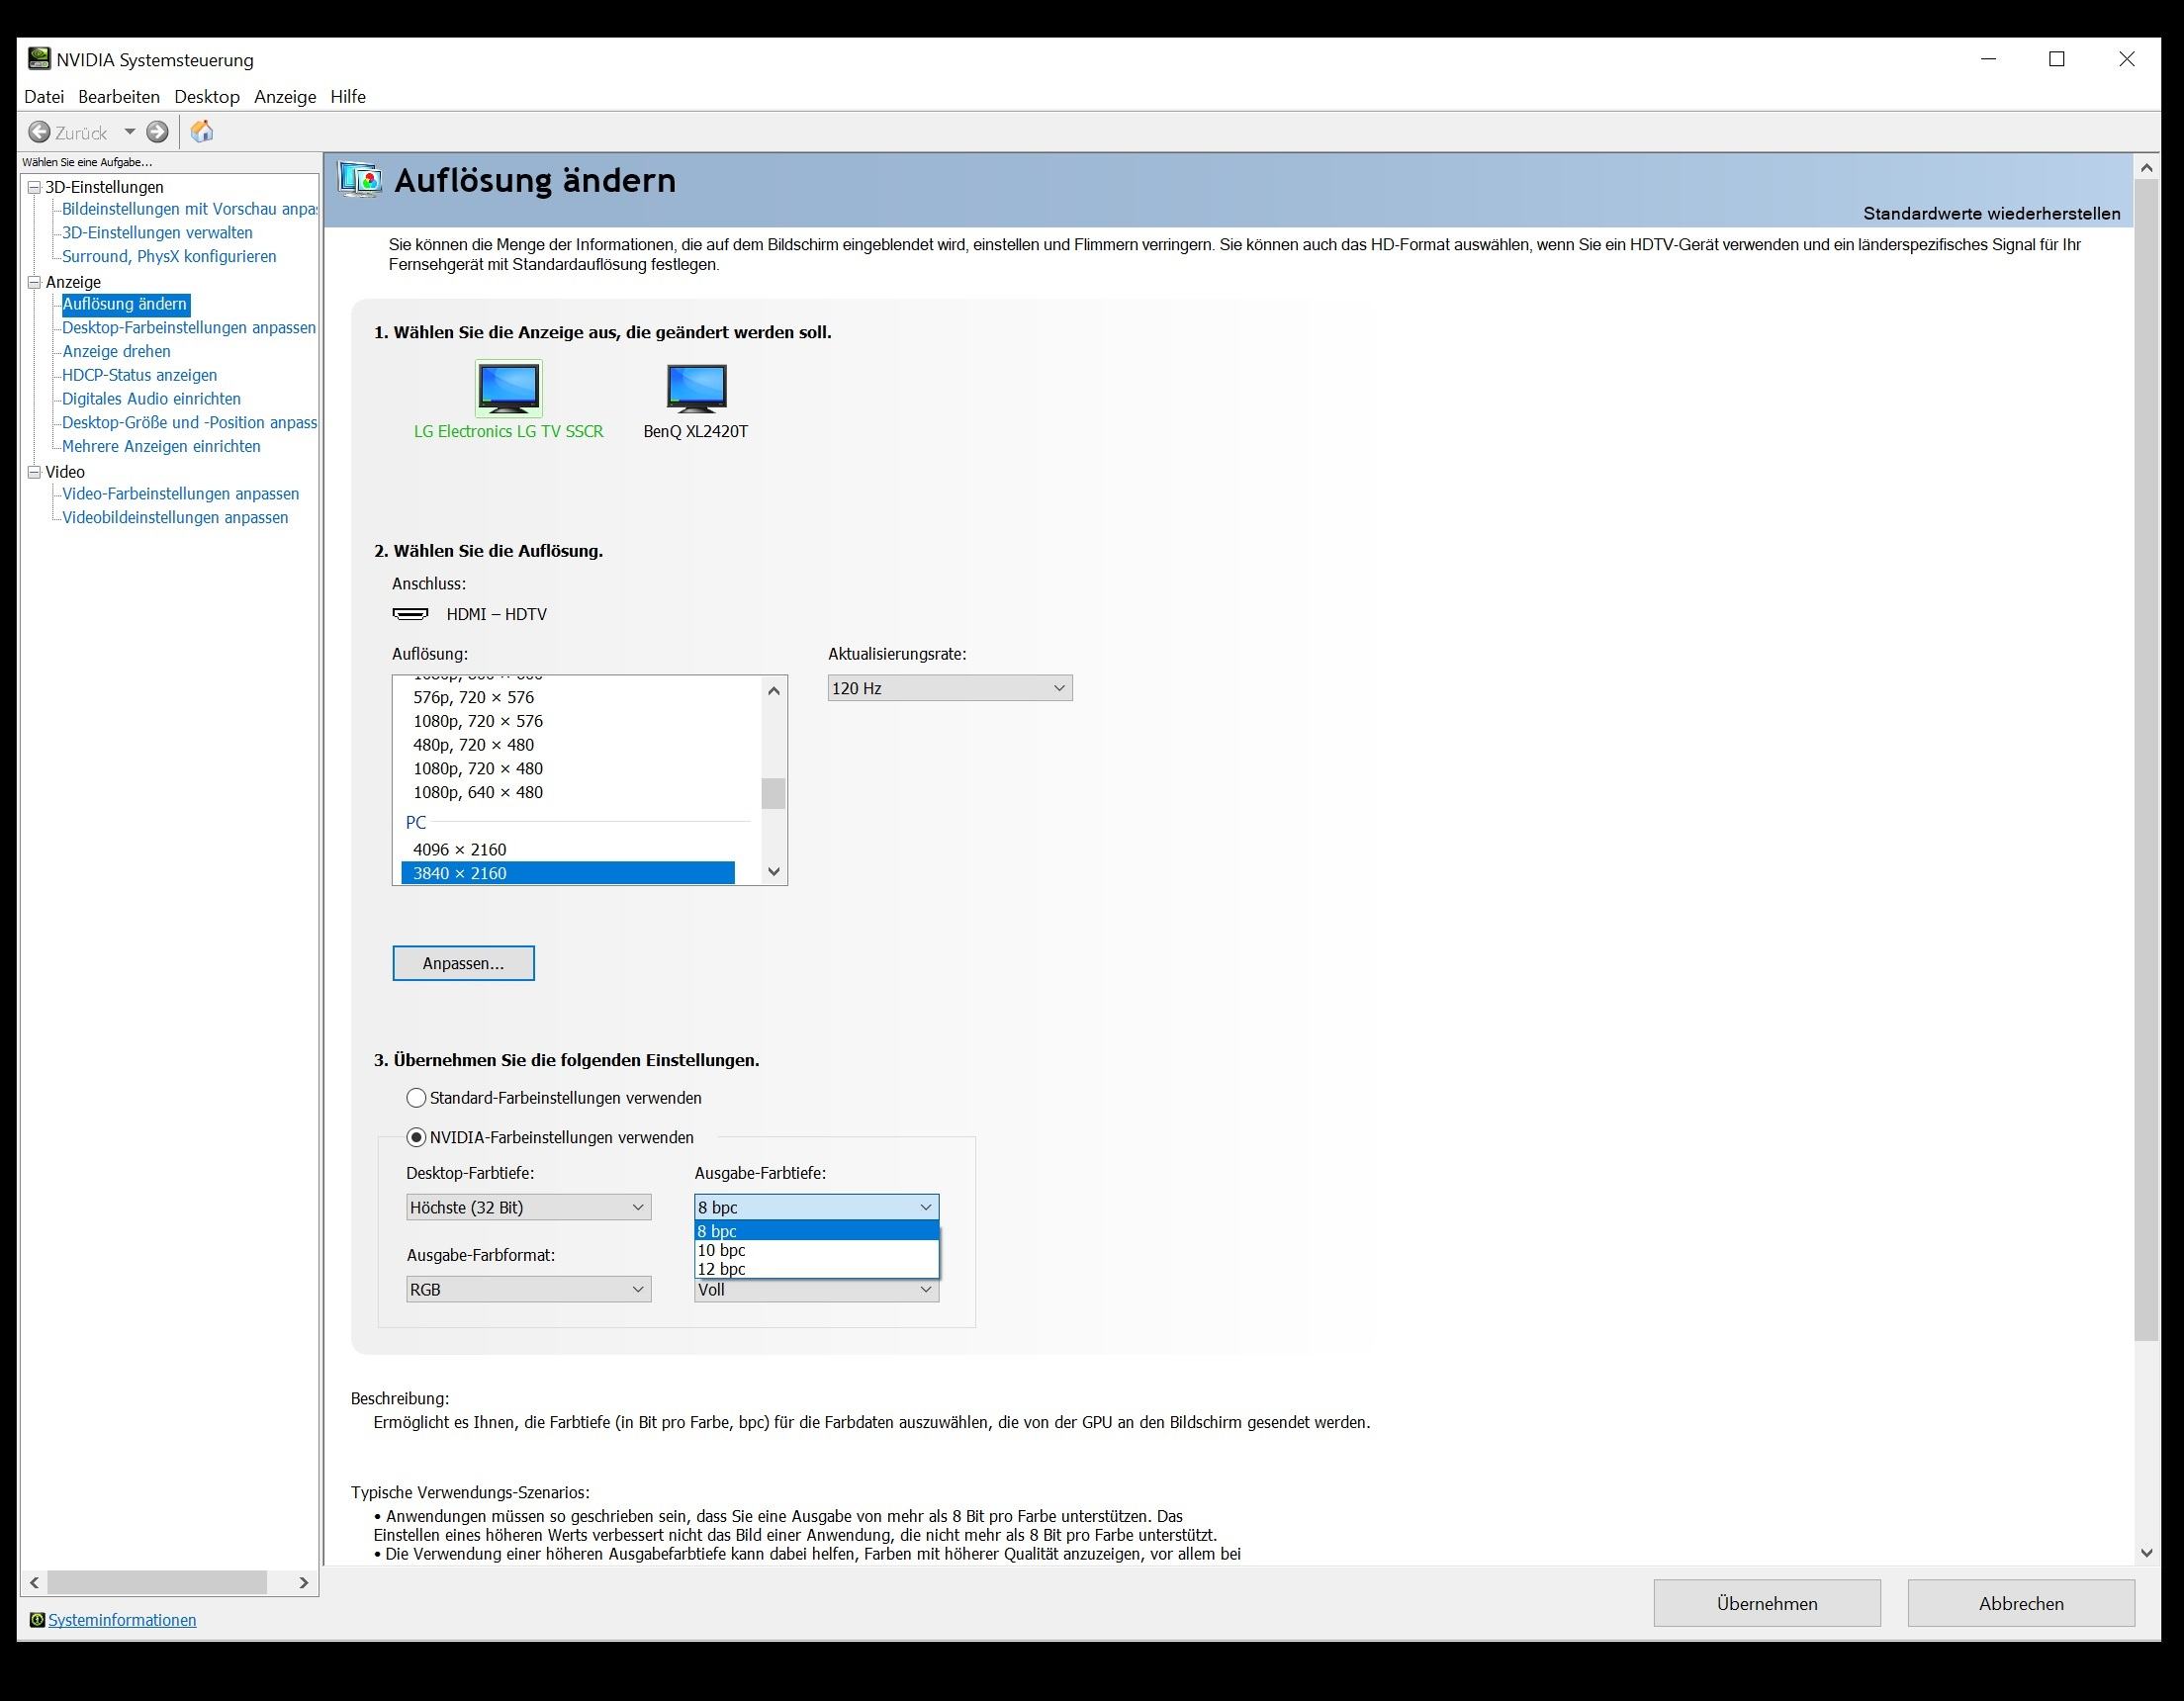2184x1701 pixels.
Task: Open the Hilfe menu
Action: point(348,97)
